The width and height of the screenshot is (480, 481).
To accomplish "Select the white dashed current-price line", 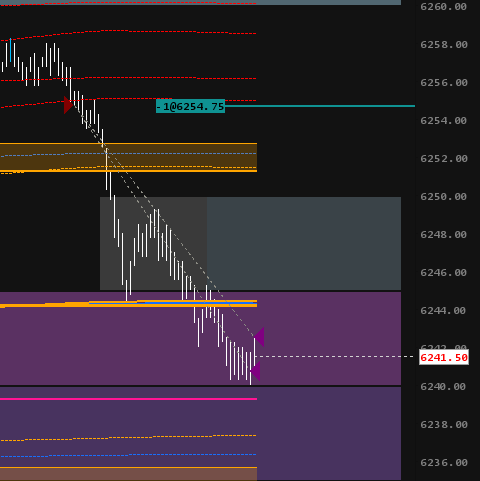I will 335,357.
